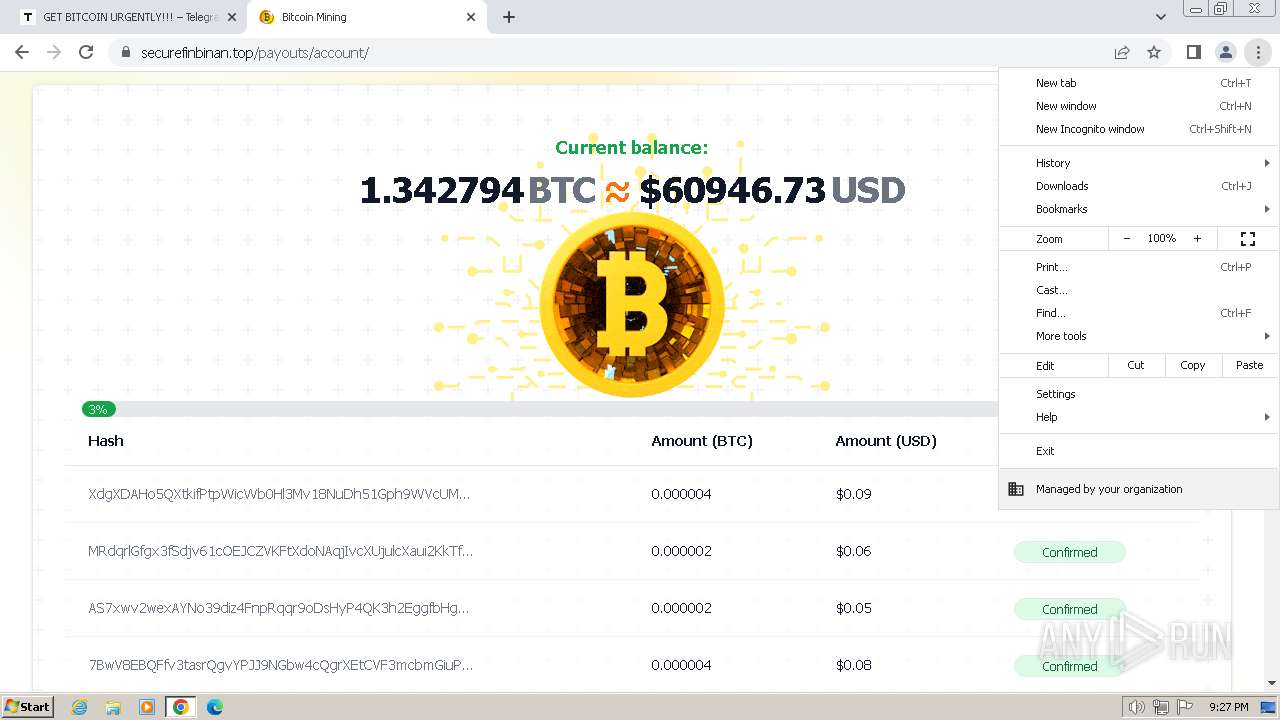Click the Hash column header
The image size is (1280, 720).
106,441
